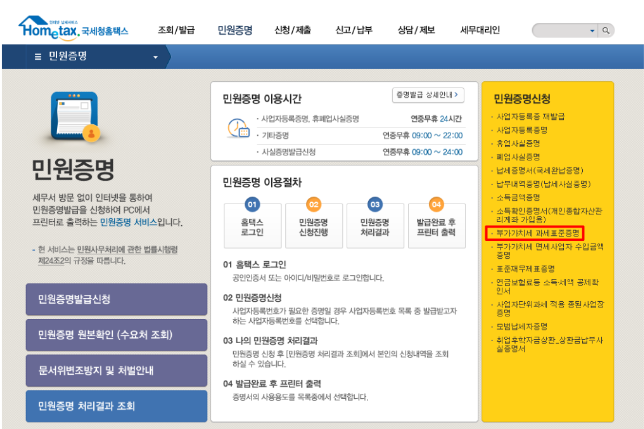Open the 세무대리인 menu
Image resolution: width=644 pixels, height=429 pixels.
[x=480, y=30]
